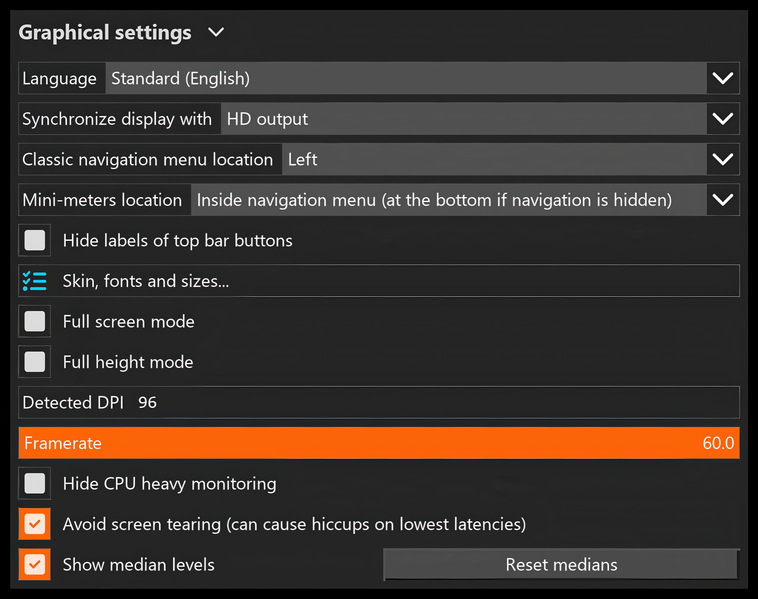
Task: Open Classic navigation menu location dropdown arrow
Action: coord(722,159)
